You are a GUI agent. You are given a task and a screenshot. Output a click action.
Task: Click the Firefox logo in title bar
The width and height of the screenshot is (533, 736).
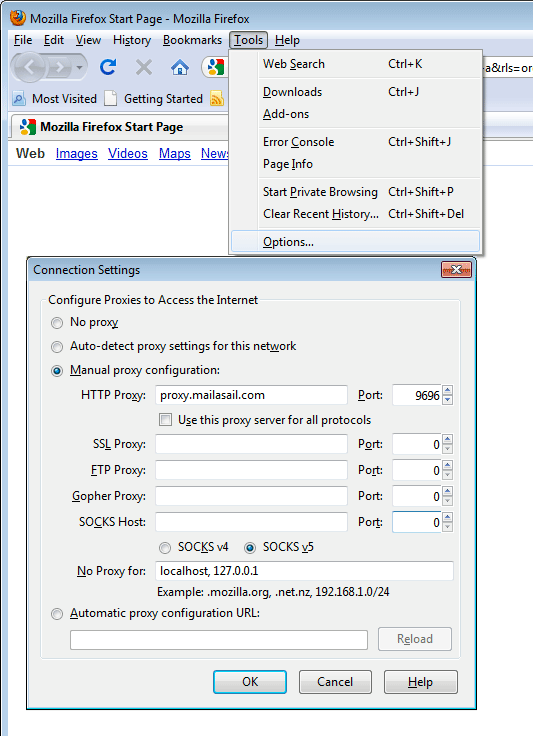[18, 18]
